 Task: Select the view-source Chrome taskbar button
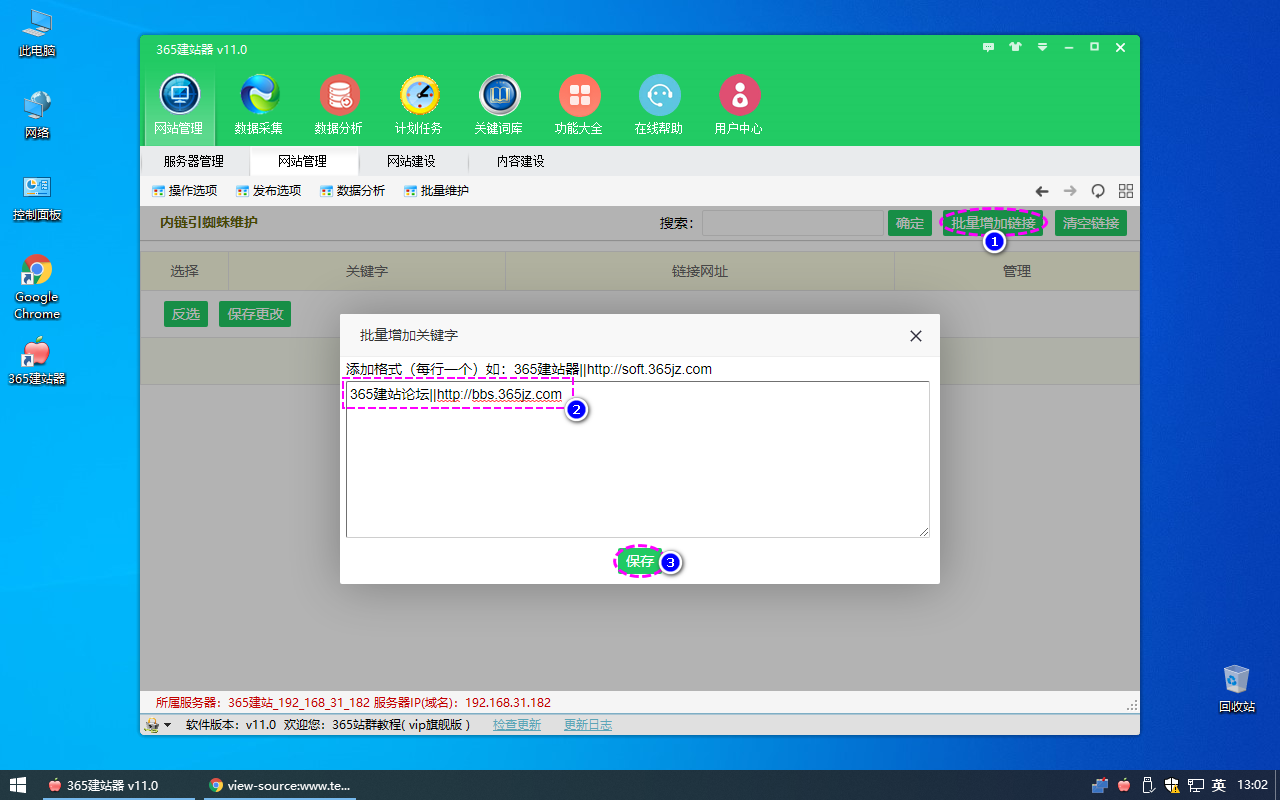(280, 785)
